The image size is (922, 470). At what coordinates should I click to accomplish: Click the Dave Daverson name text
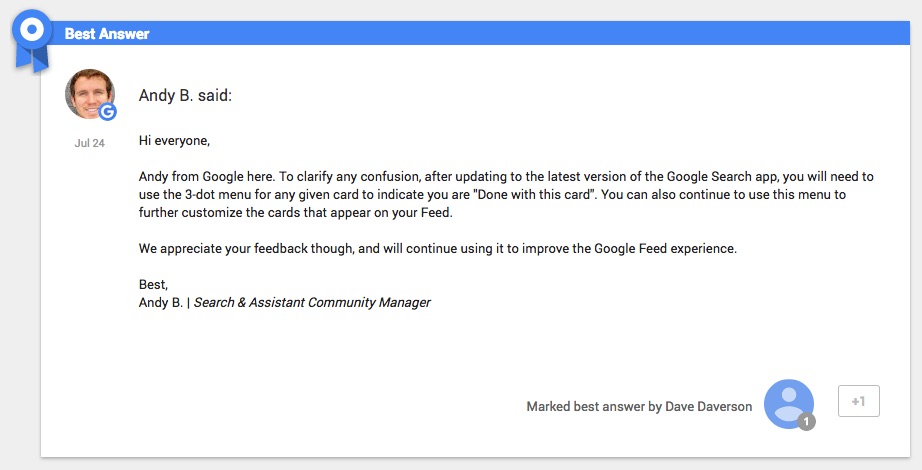click(x=709, y=406)
